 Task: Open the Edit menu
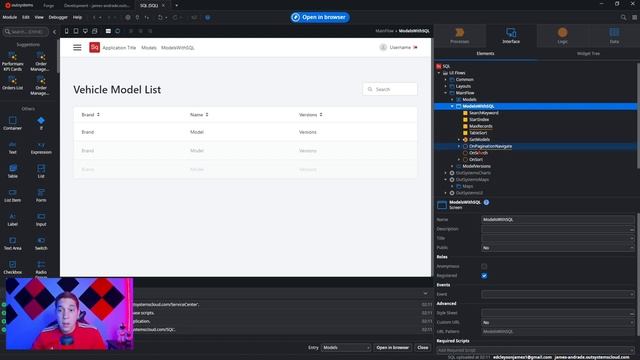pyautogui.click(x=26, y=18)
